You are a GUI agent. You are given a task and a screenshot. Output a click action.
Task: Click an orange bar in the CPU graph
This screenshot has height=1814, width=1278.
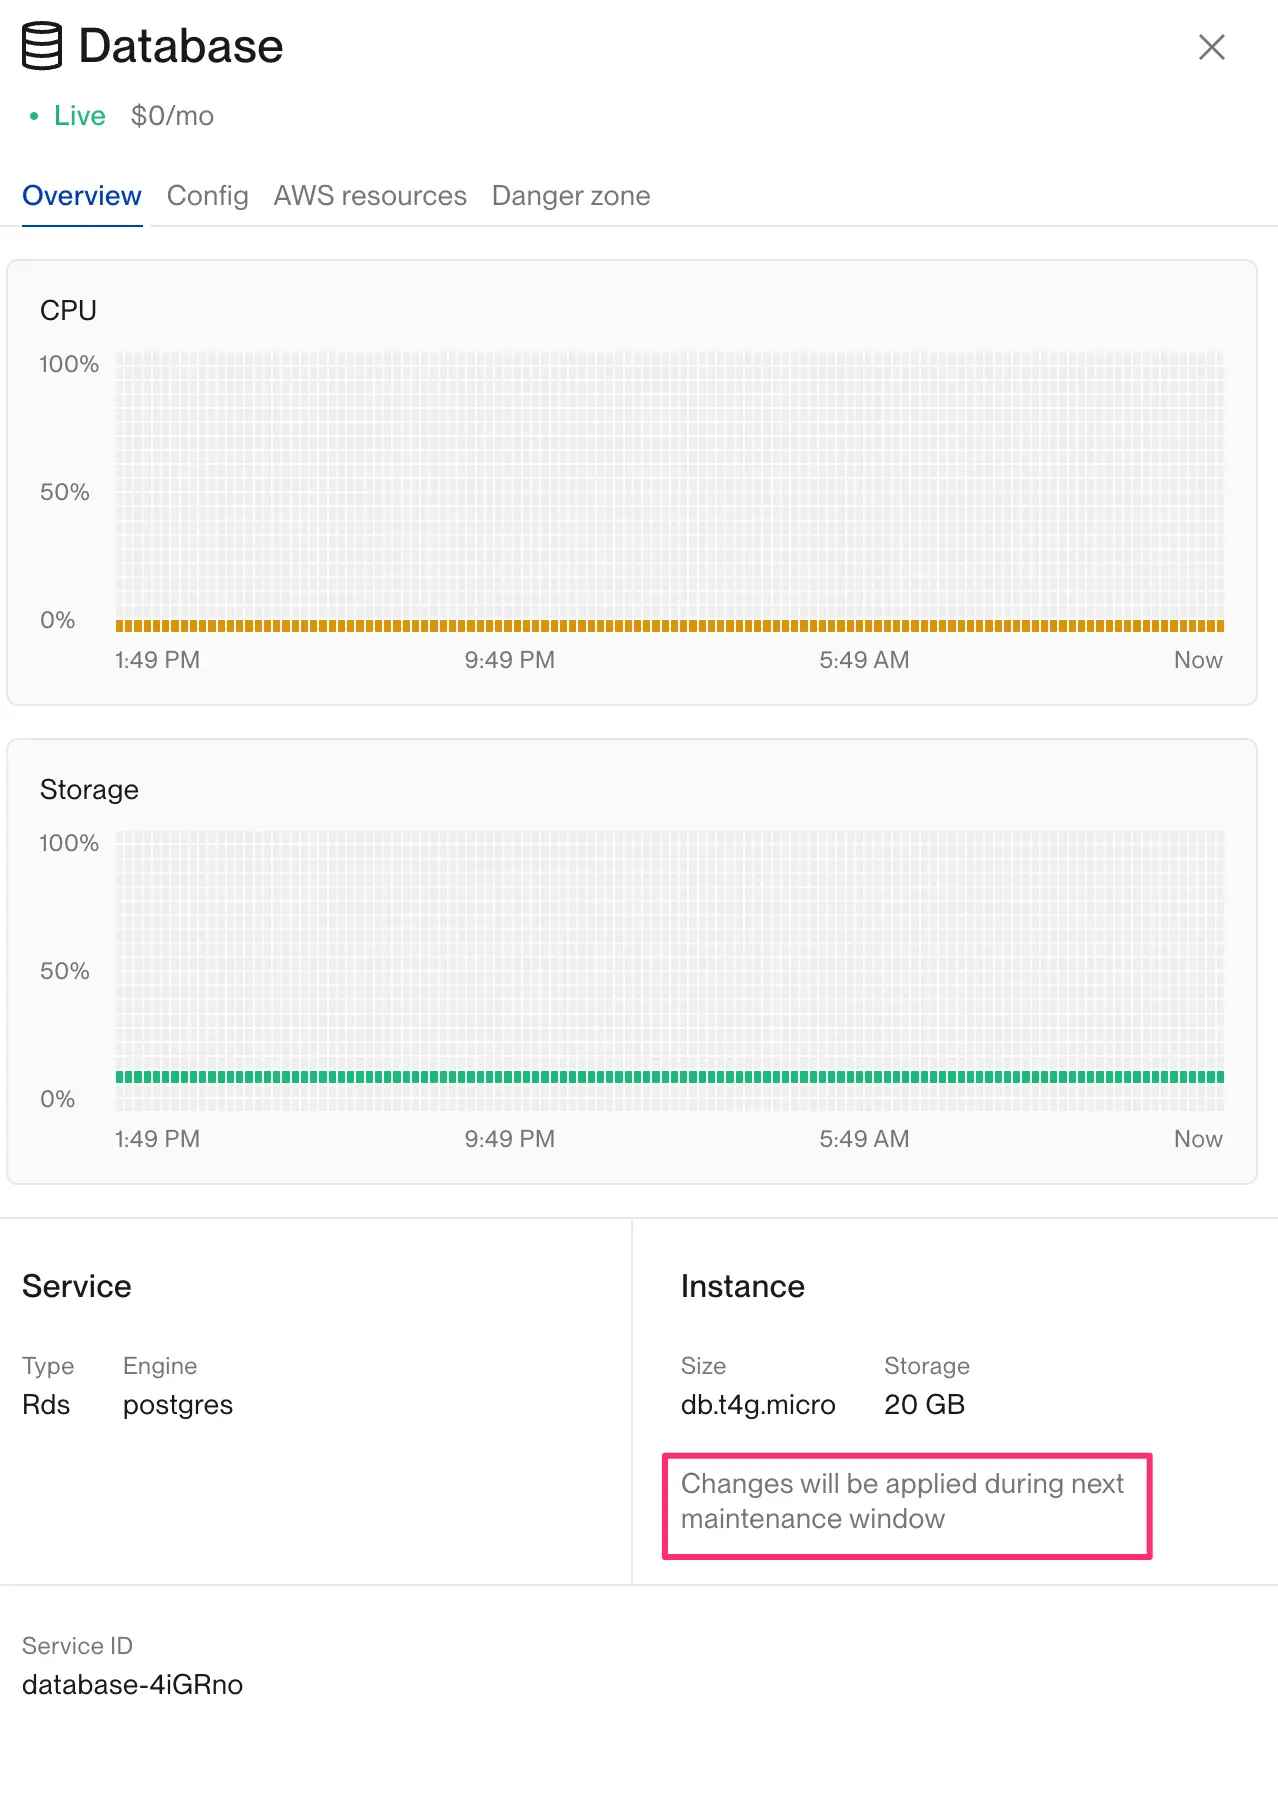600,624
